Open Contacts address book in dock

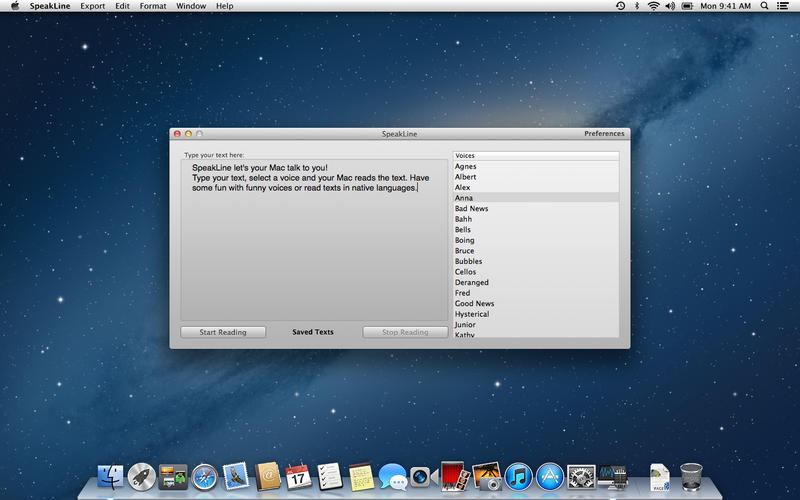(x=267, y=477)
